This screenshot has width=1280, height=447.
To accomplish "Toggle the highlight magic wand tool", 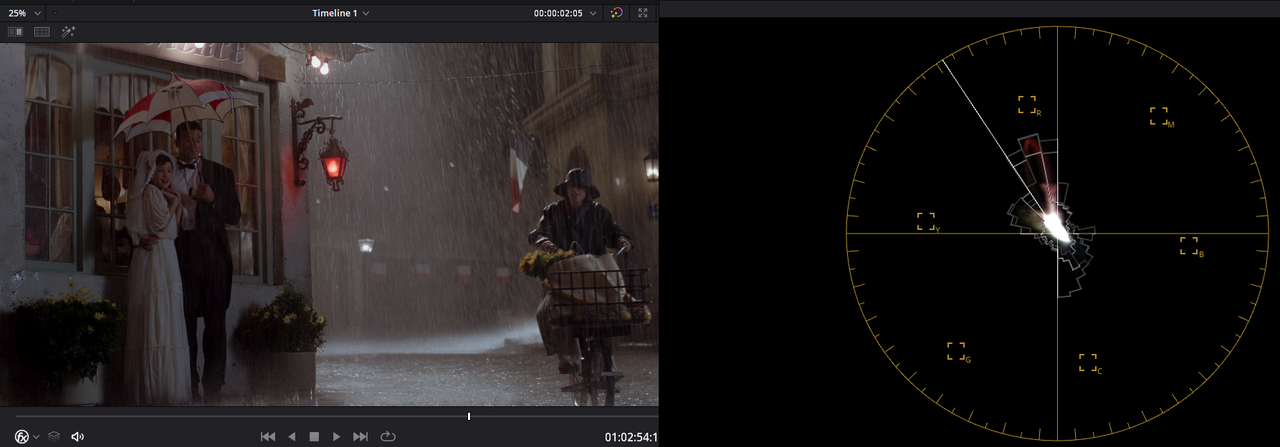I will pos(69,32).
